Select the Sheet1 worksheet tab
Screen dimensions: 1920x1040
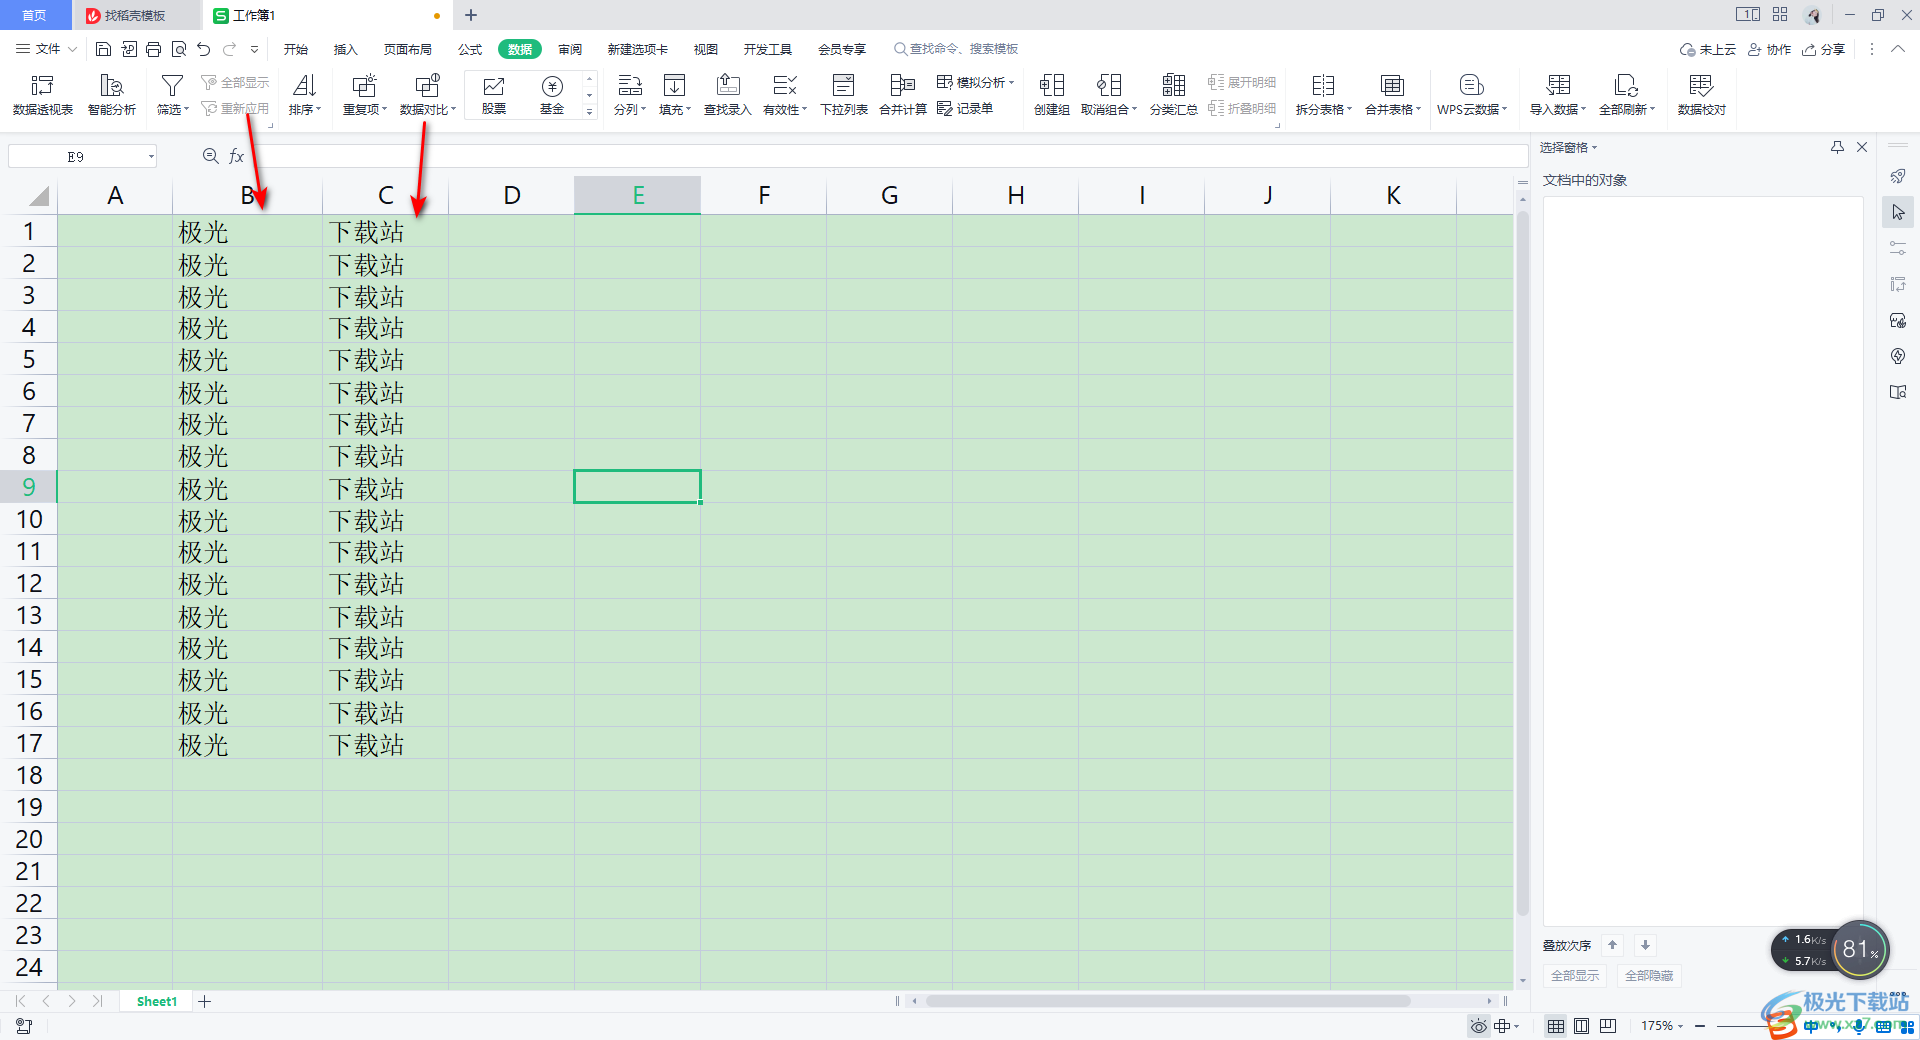pyautogui.click(x=157, y=1001)
